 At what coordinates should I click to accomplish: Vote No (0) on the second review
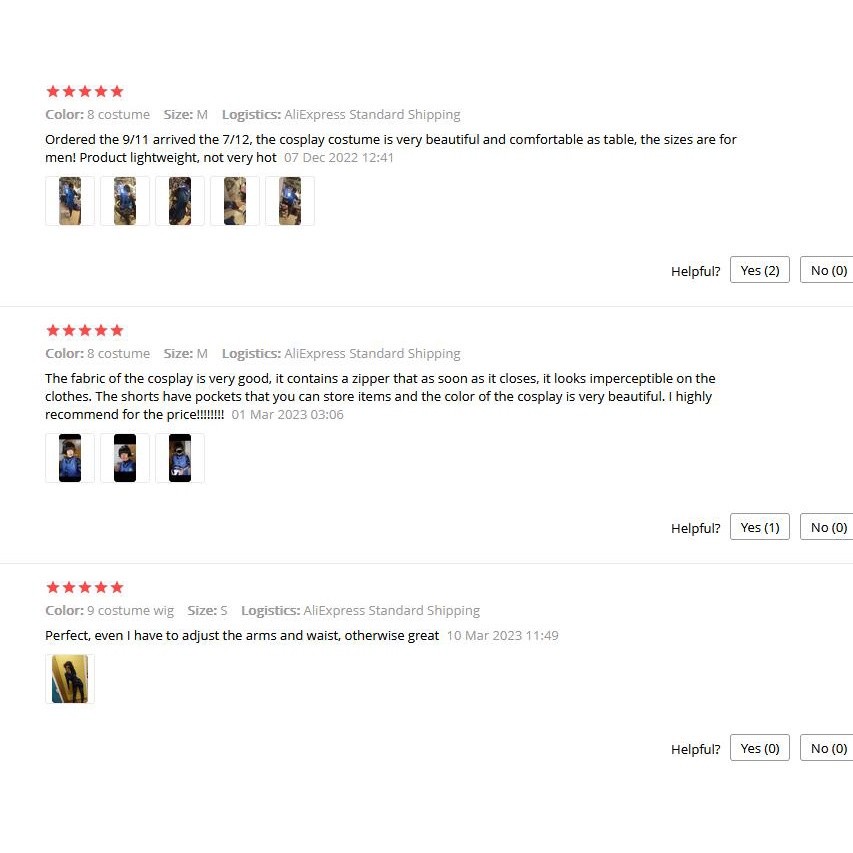coord(827,527)
